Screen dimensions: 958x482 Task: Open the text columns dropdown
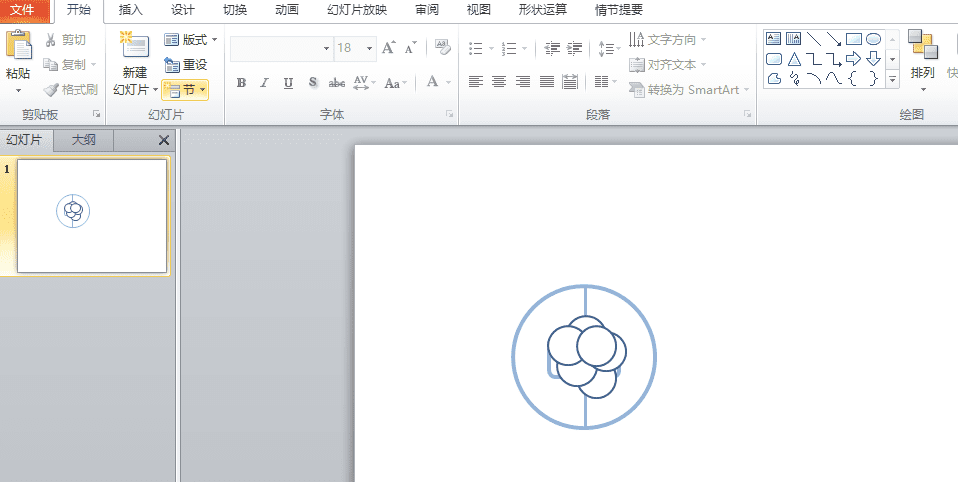(x=605, y=81)
